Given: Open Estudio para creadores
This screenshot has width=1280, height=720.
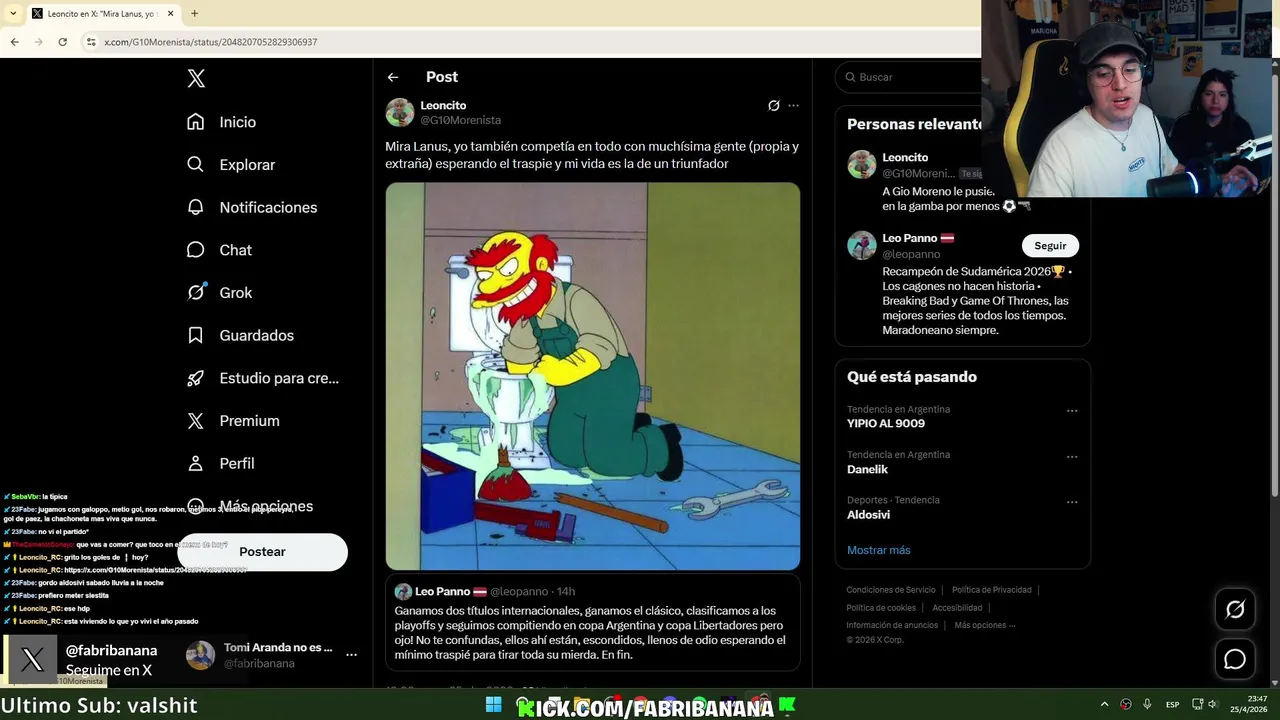Looking at the screenshot, I should click(263, 378).
